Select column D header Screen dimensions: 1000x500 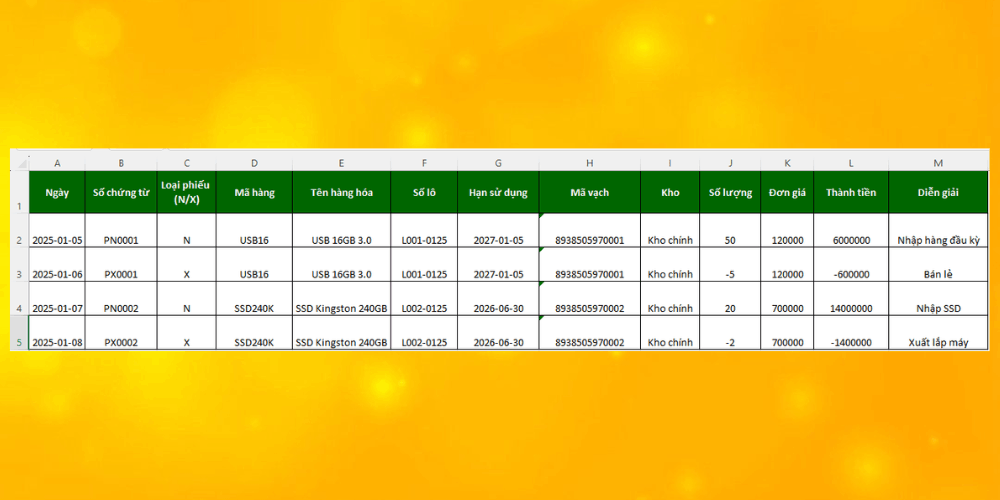(254, 164)
